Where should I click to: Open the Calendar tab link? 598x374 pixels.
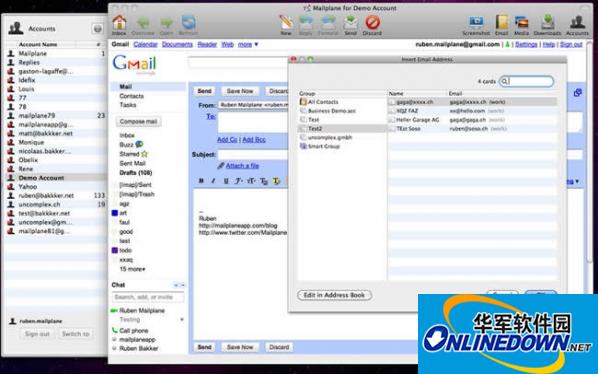pos(145,45)
